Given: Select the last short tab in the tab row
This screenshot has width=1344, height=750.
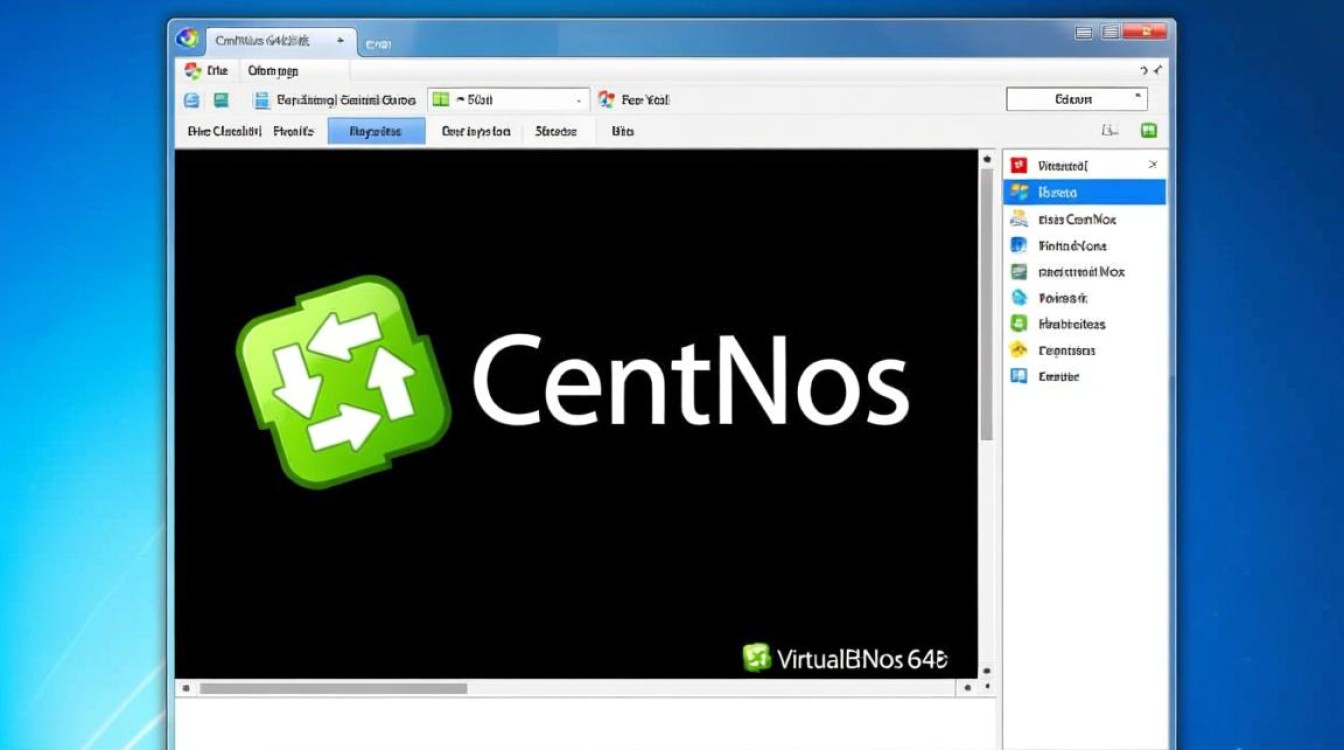Looking at the screenshot, I should point(623,131).
